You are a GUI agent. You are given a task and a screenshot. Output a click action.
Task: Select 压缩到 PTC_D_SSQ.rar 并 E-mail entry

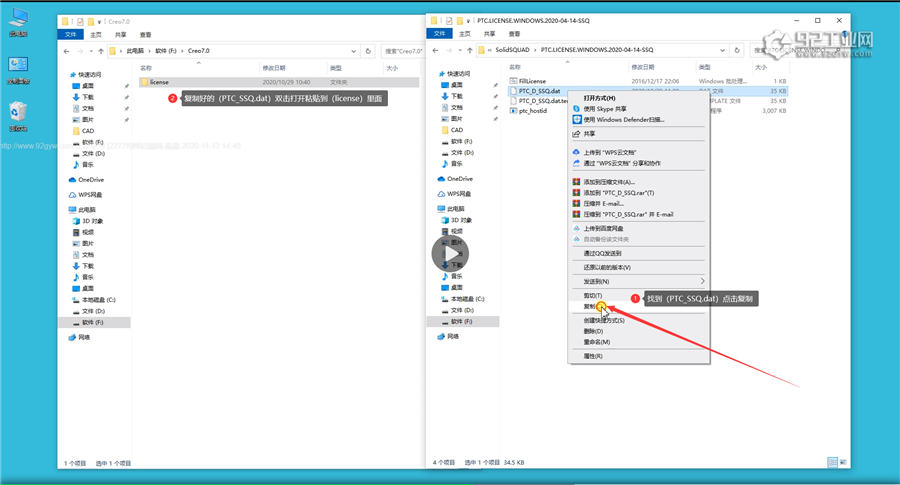click(629, 215)
